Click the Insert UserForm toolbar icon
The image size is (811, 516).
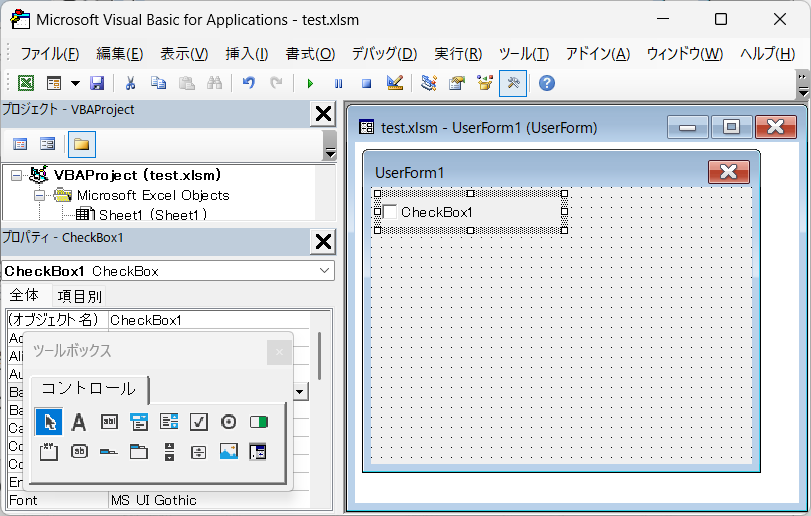[54, 83]
